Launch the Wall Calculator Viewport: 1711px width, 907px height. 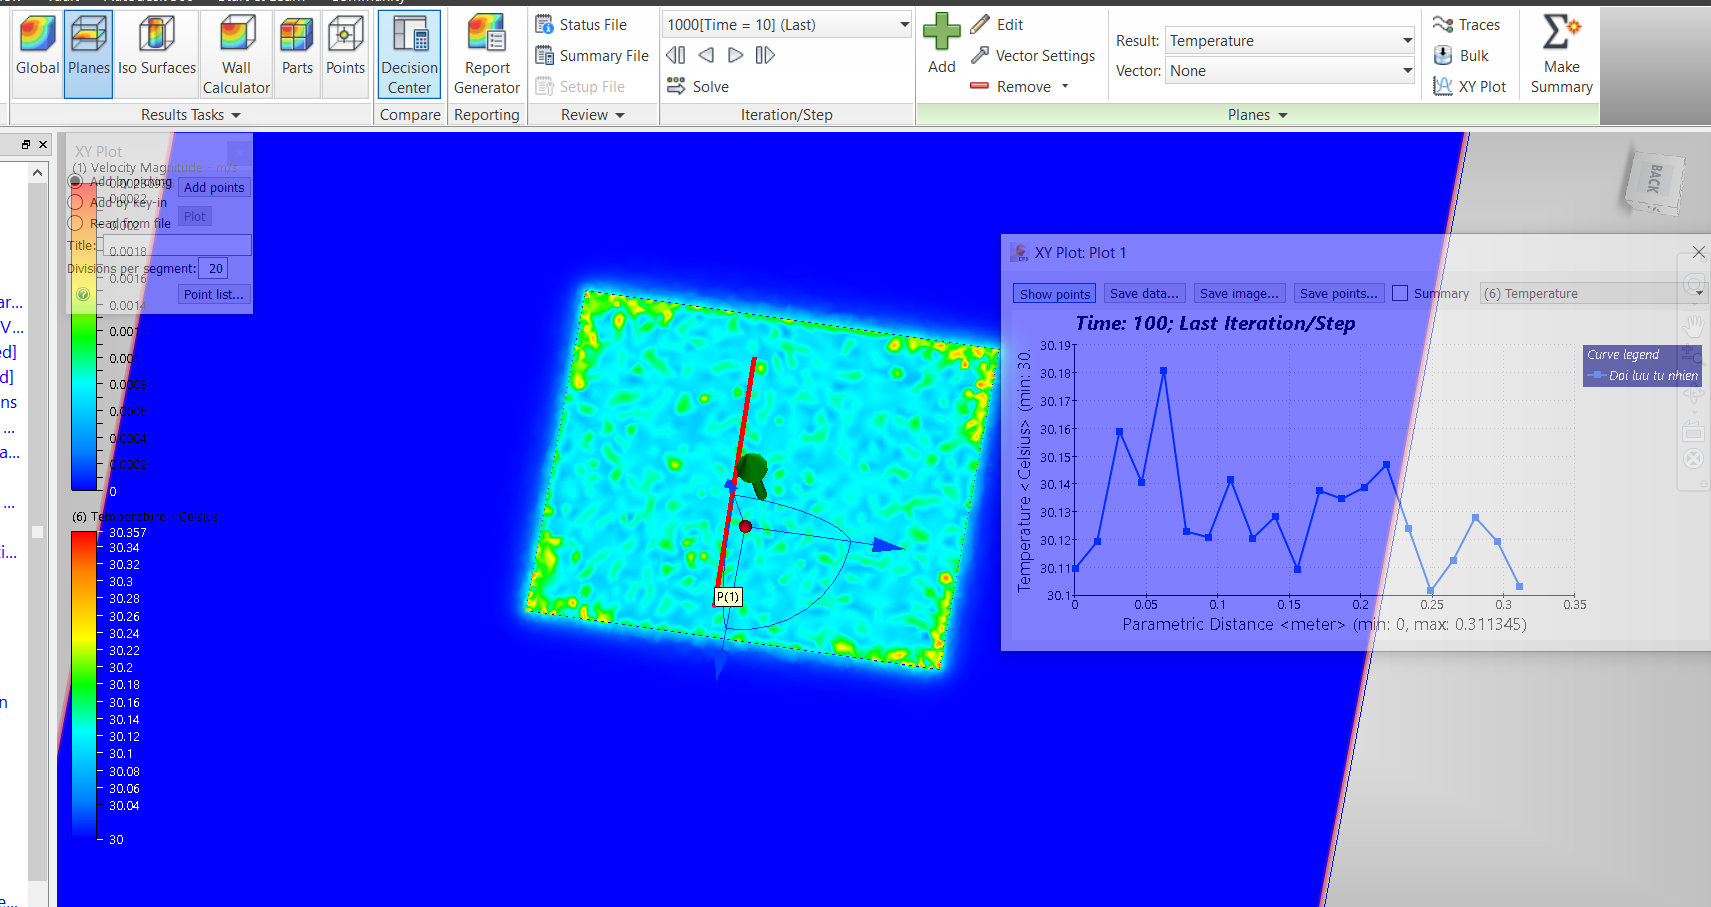coord(237,55)
